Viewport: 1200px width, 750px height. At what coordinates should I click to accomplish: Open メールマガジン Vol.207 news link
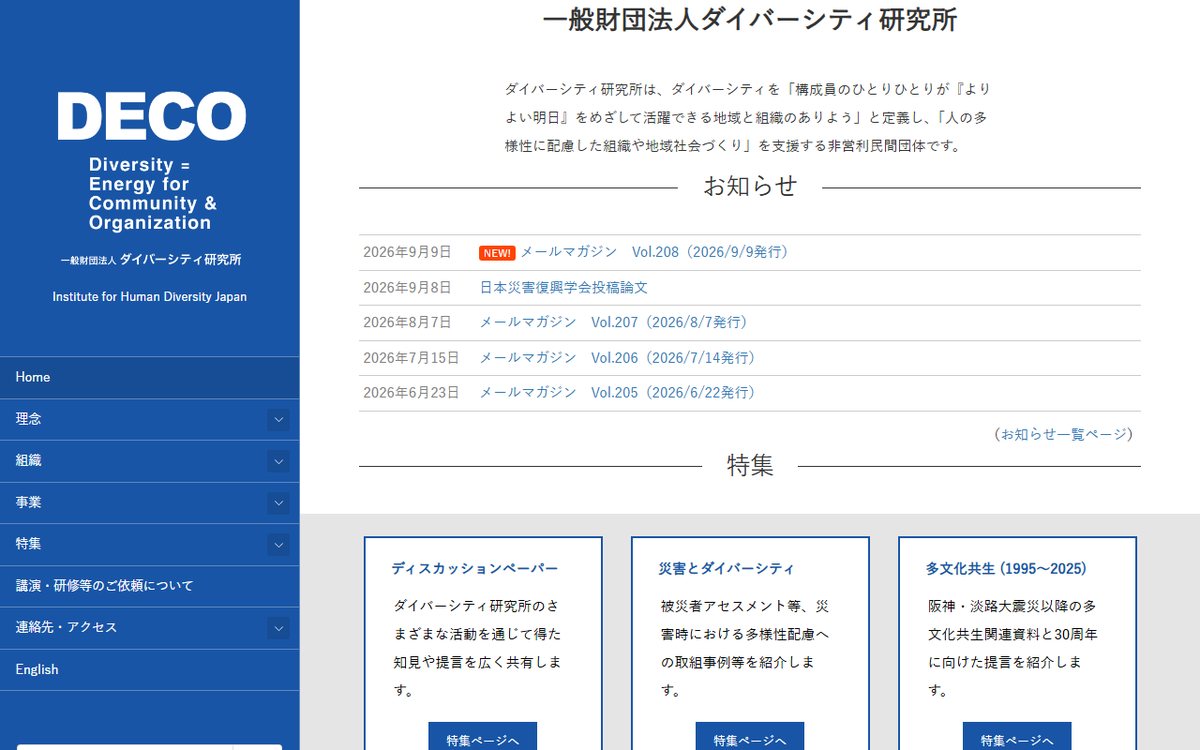coord(616,322)
